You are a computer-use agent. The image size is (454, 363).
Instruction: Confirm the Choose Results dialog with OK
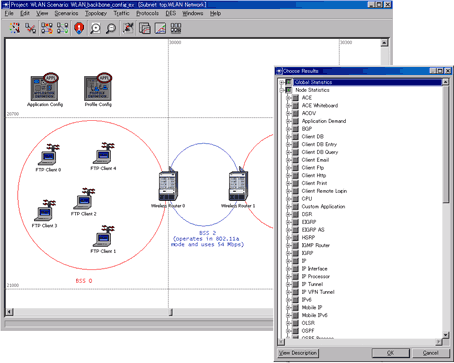point(391,353)
